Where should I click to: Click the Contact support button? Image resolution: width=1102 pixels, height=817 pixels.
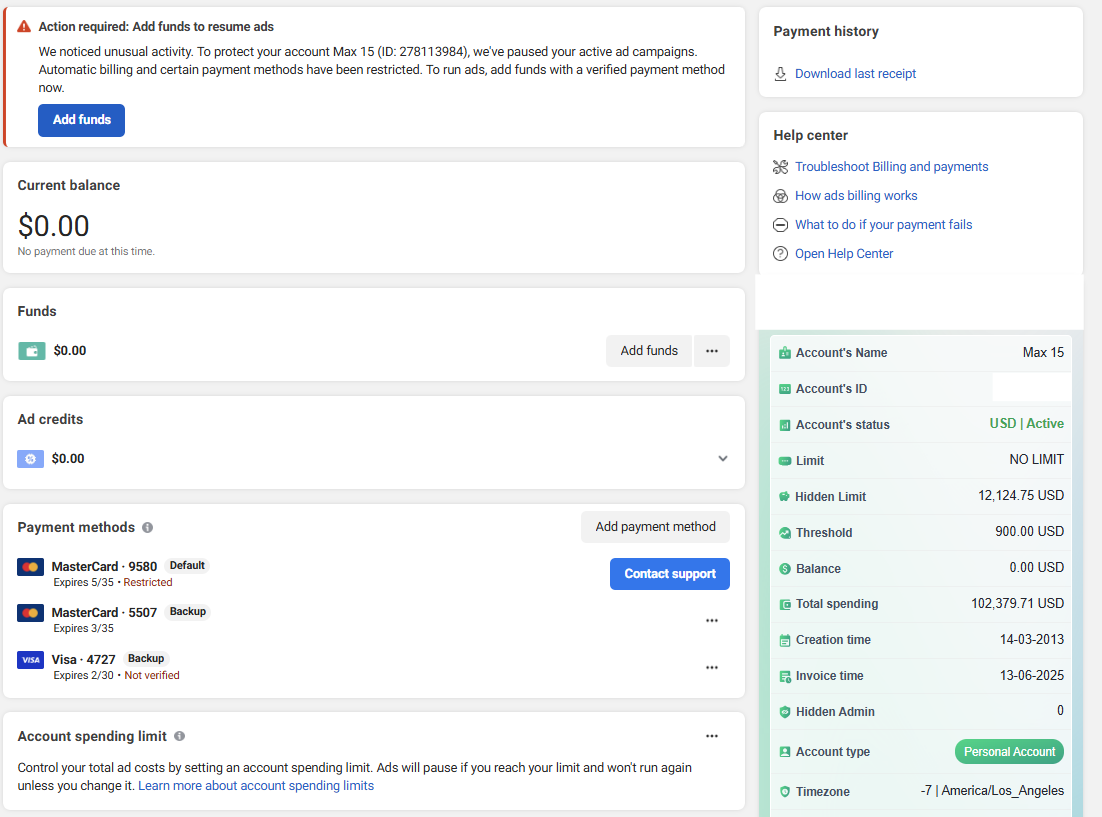tap(670, 574)
